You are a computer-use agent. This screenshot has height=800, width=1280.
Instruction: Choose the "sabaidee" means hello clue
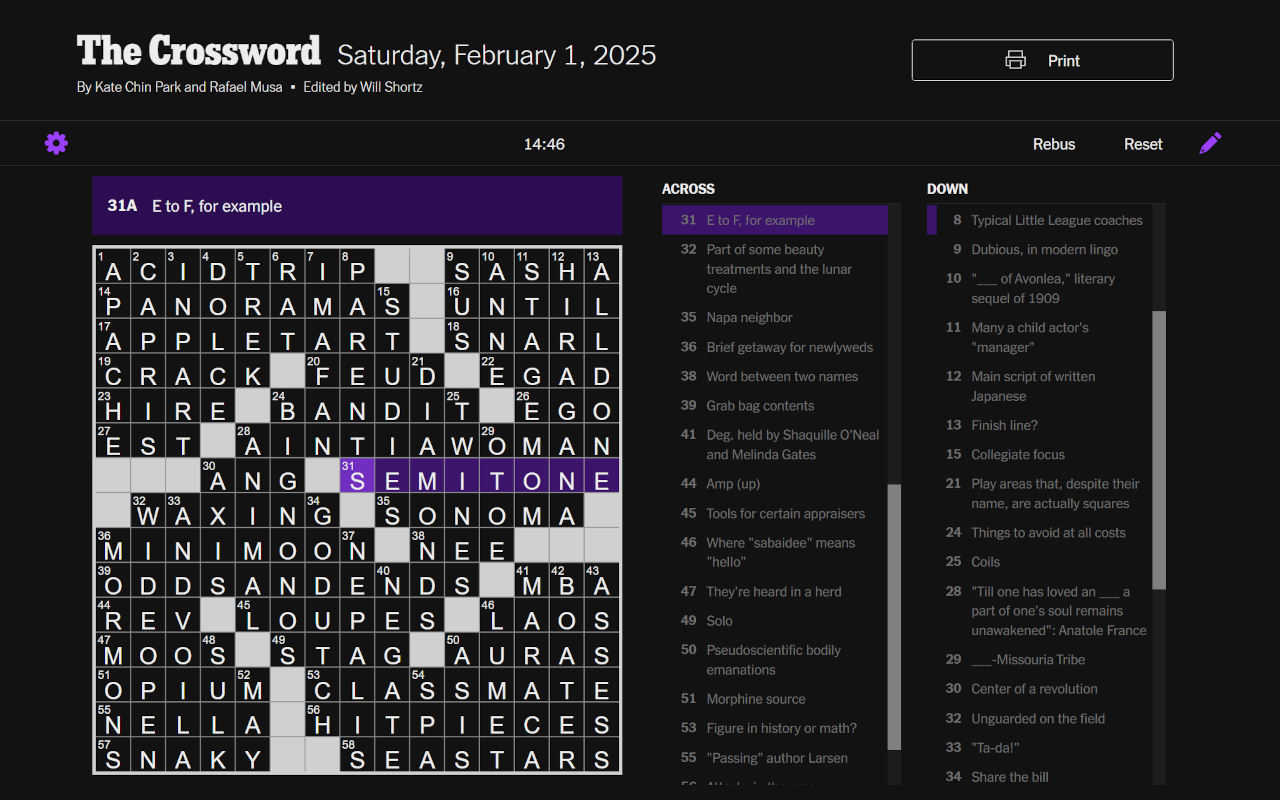(775, 553)
